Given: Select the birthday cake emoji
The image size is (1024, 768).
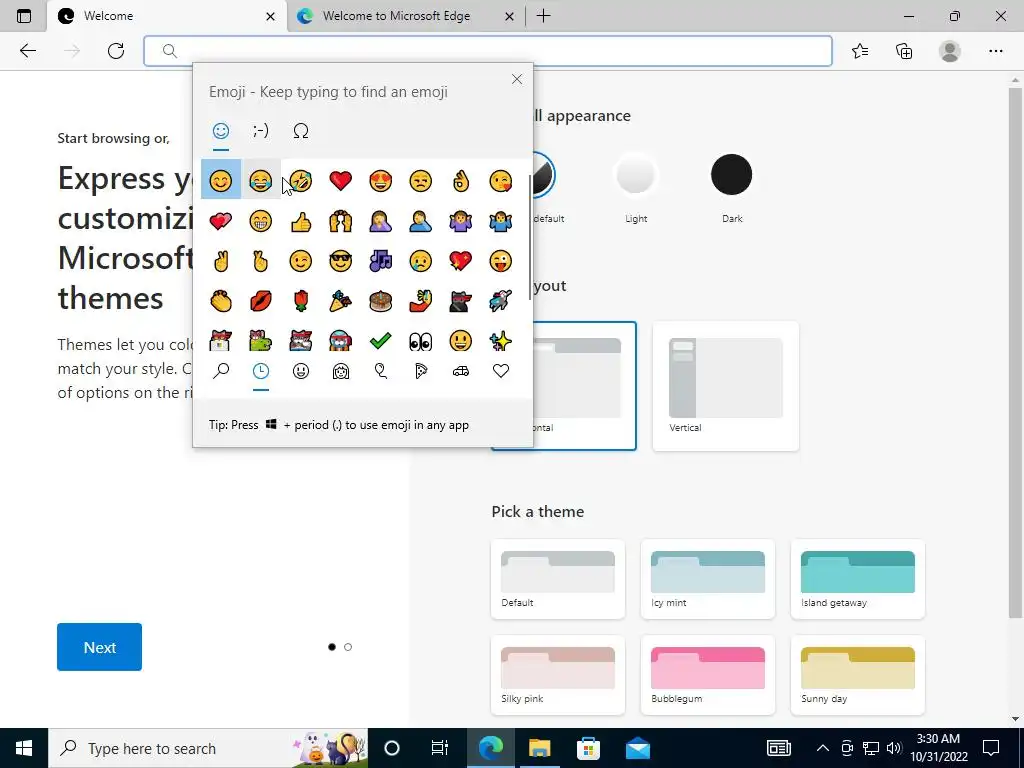Looking at the screenshot, I should 380,301.
